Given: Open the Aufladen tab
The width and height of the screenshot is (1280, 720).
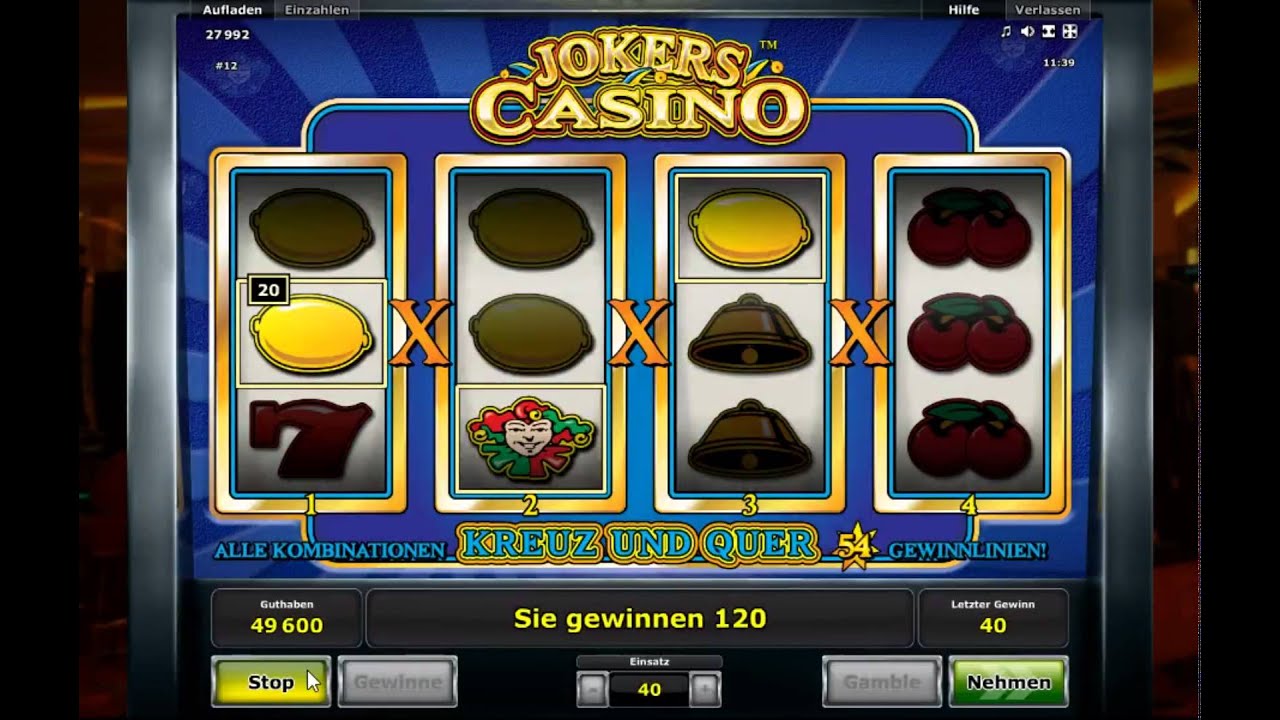Looking at the screenshot, I should tap(232, 10).
